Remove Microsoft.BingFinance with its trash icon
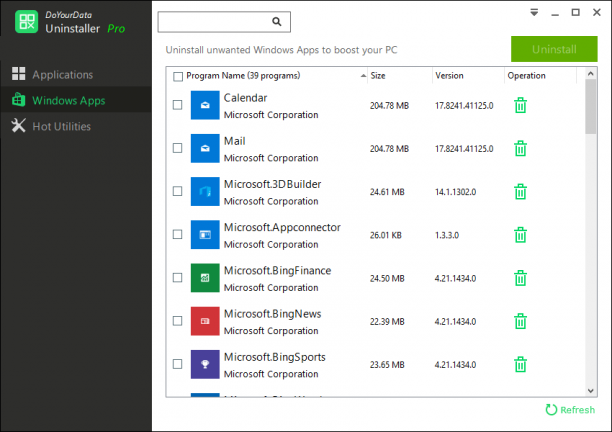This screenshot has width=612, height=432. pos(520,278)
